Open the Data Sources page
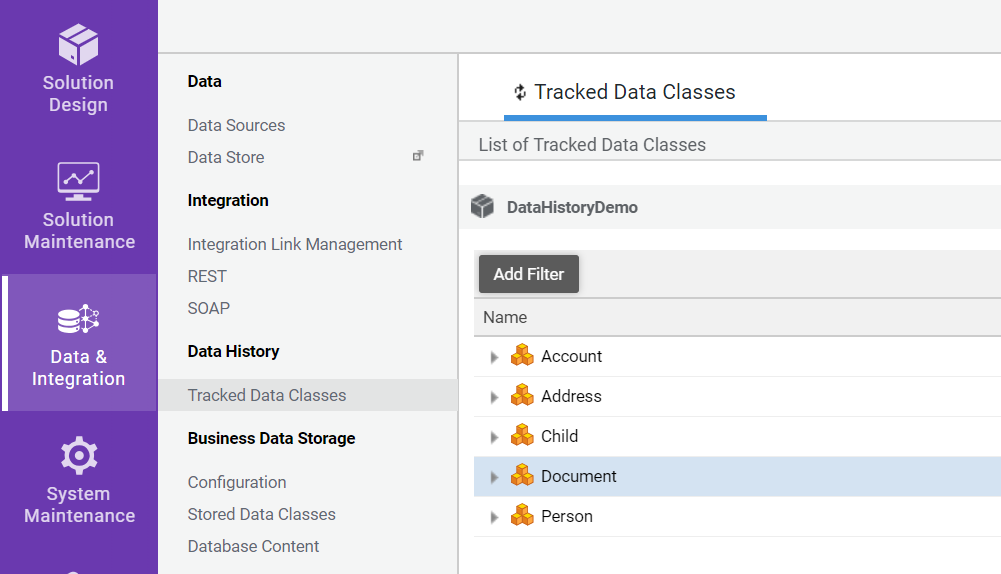Image resolution: width=1001 pixels, height=574 pixels. pos(237,125)
